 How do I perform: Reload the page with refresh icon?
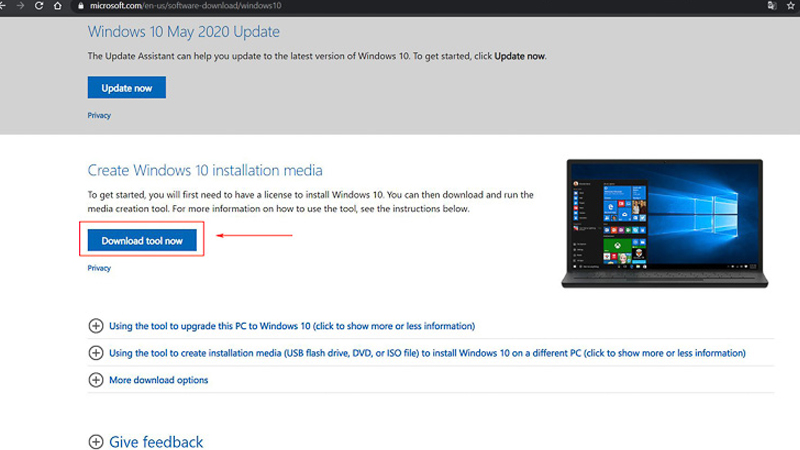[38, 6]
